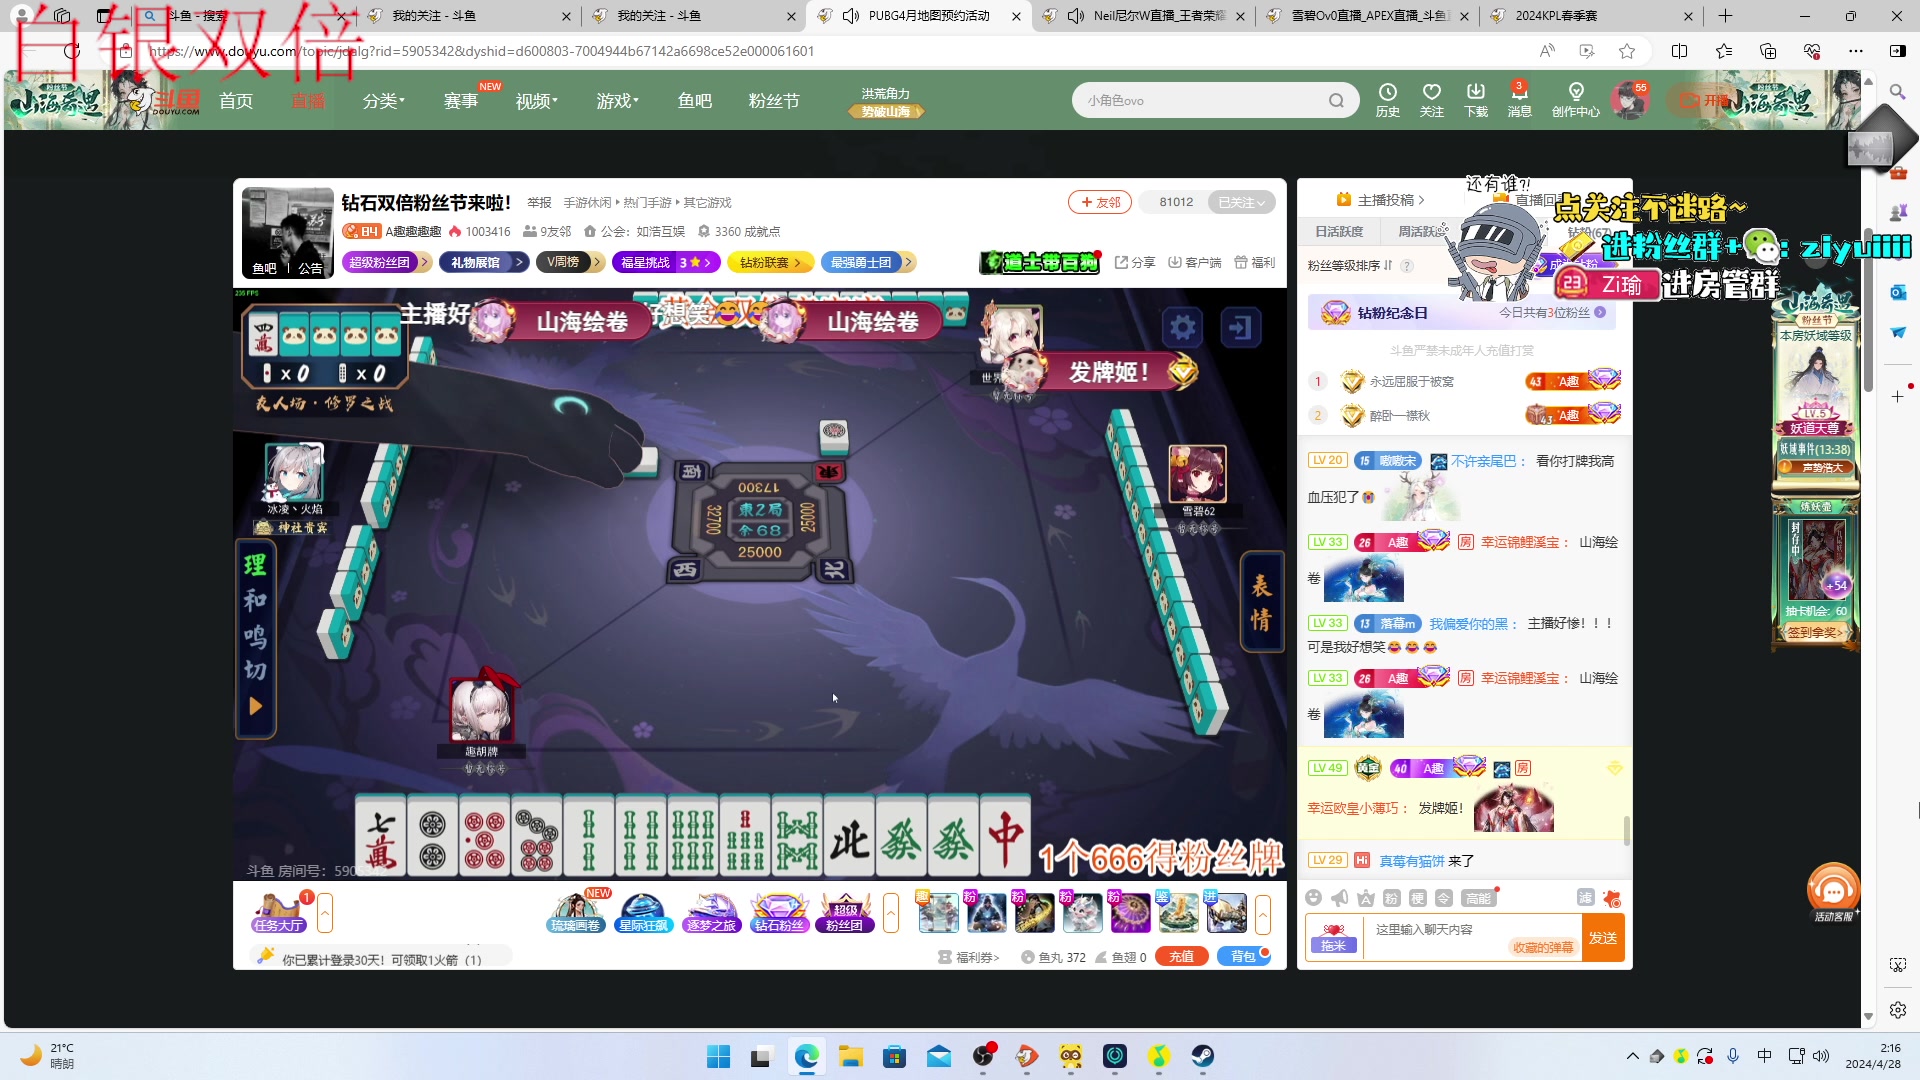Expand 主播投稿 chevron in side panel
1920x1080 pixels.
pyautogui.click(x=1421, y=200)
